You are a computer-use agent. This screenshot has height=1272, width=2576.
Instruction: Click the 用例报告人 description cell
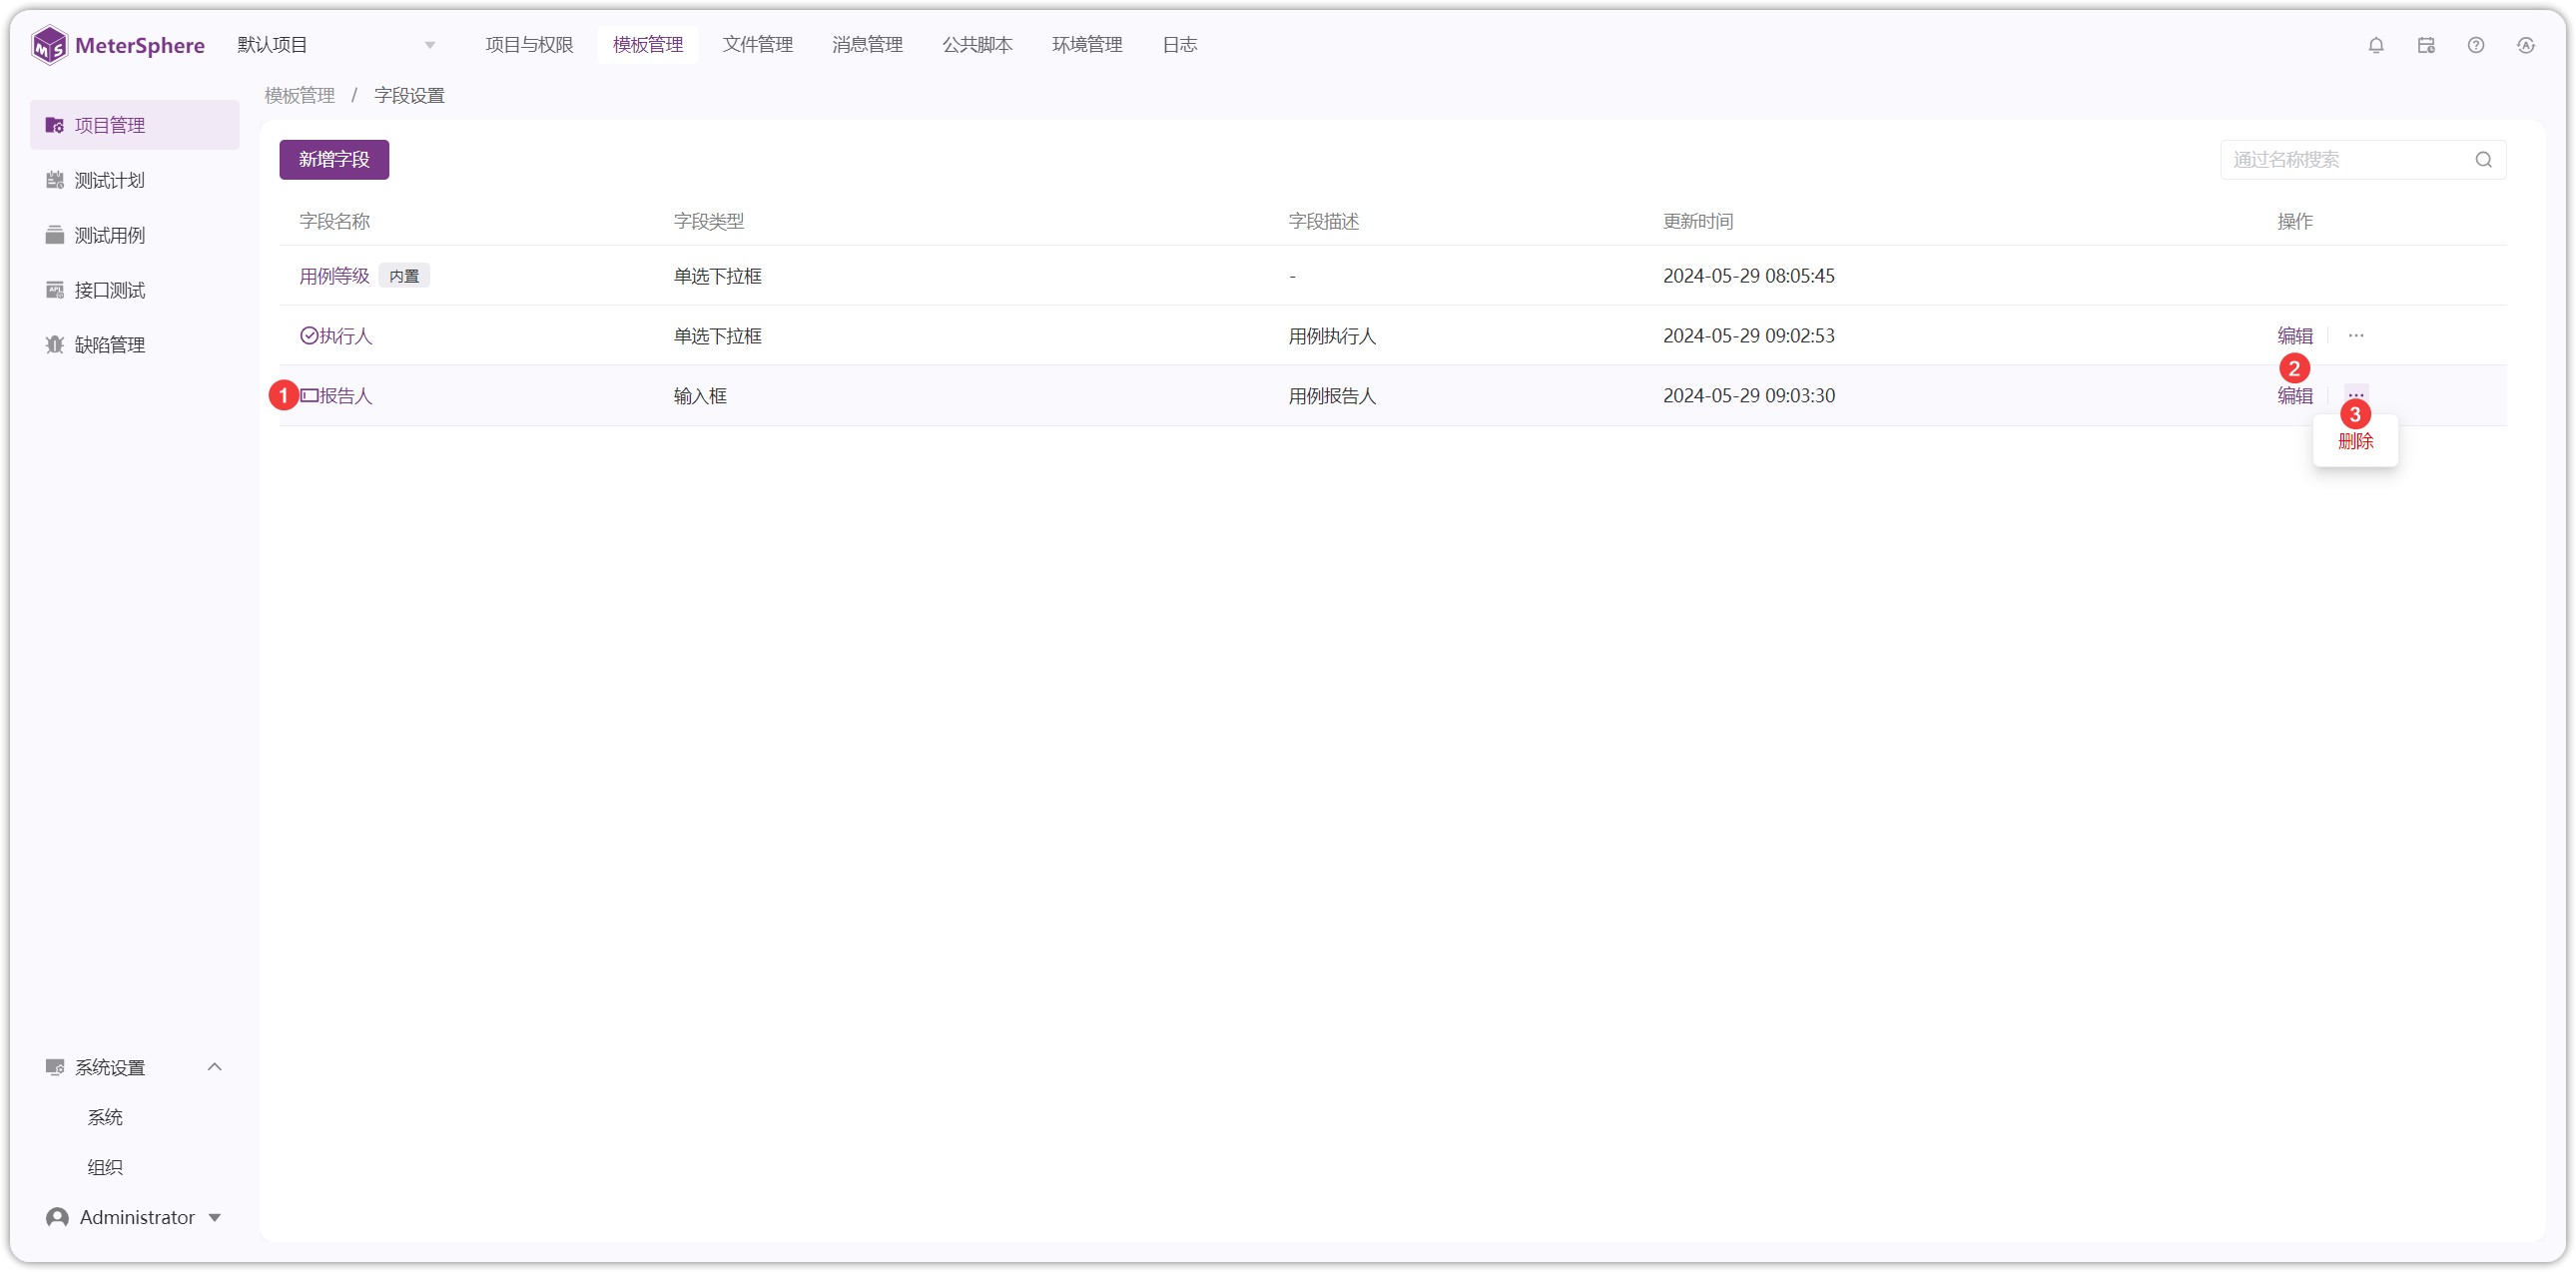point(1332,396)
